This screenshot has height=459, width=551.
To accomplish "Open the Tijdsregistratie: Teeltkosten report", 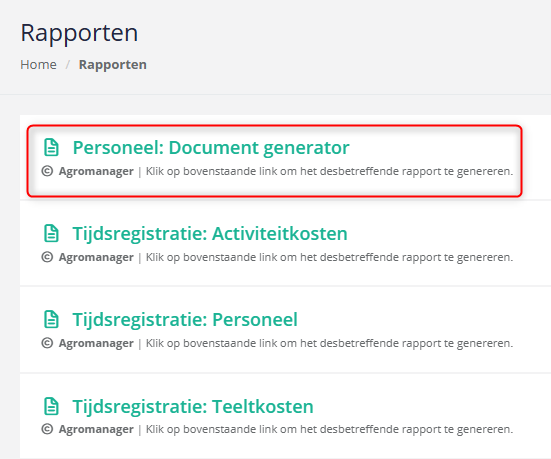I will (193, 407).
